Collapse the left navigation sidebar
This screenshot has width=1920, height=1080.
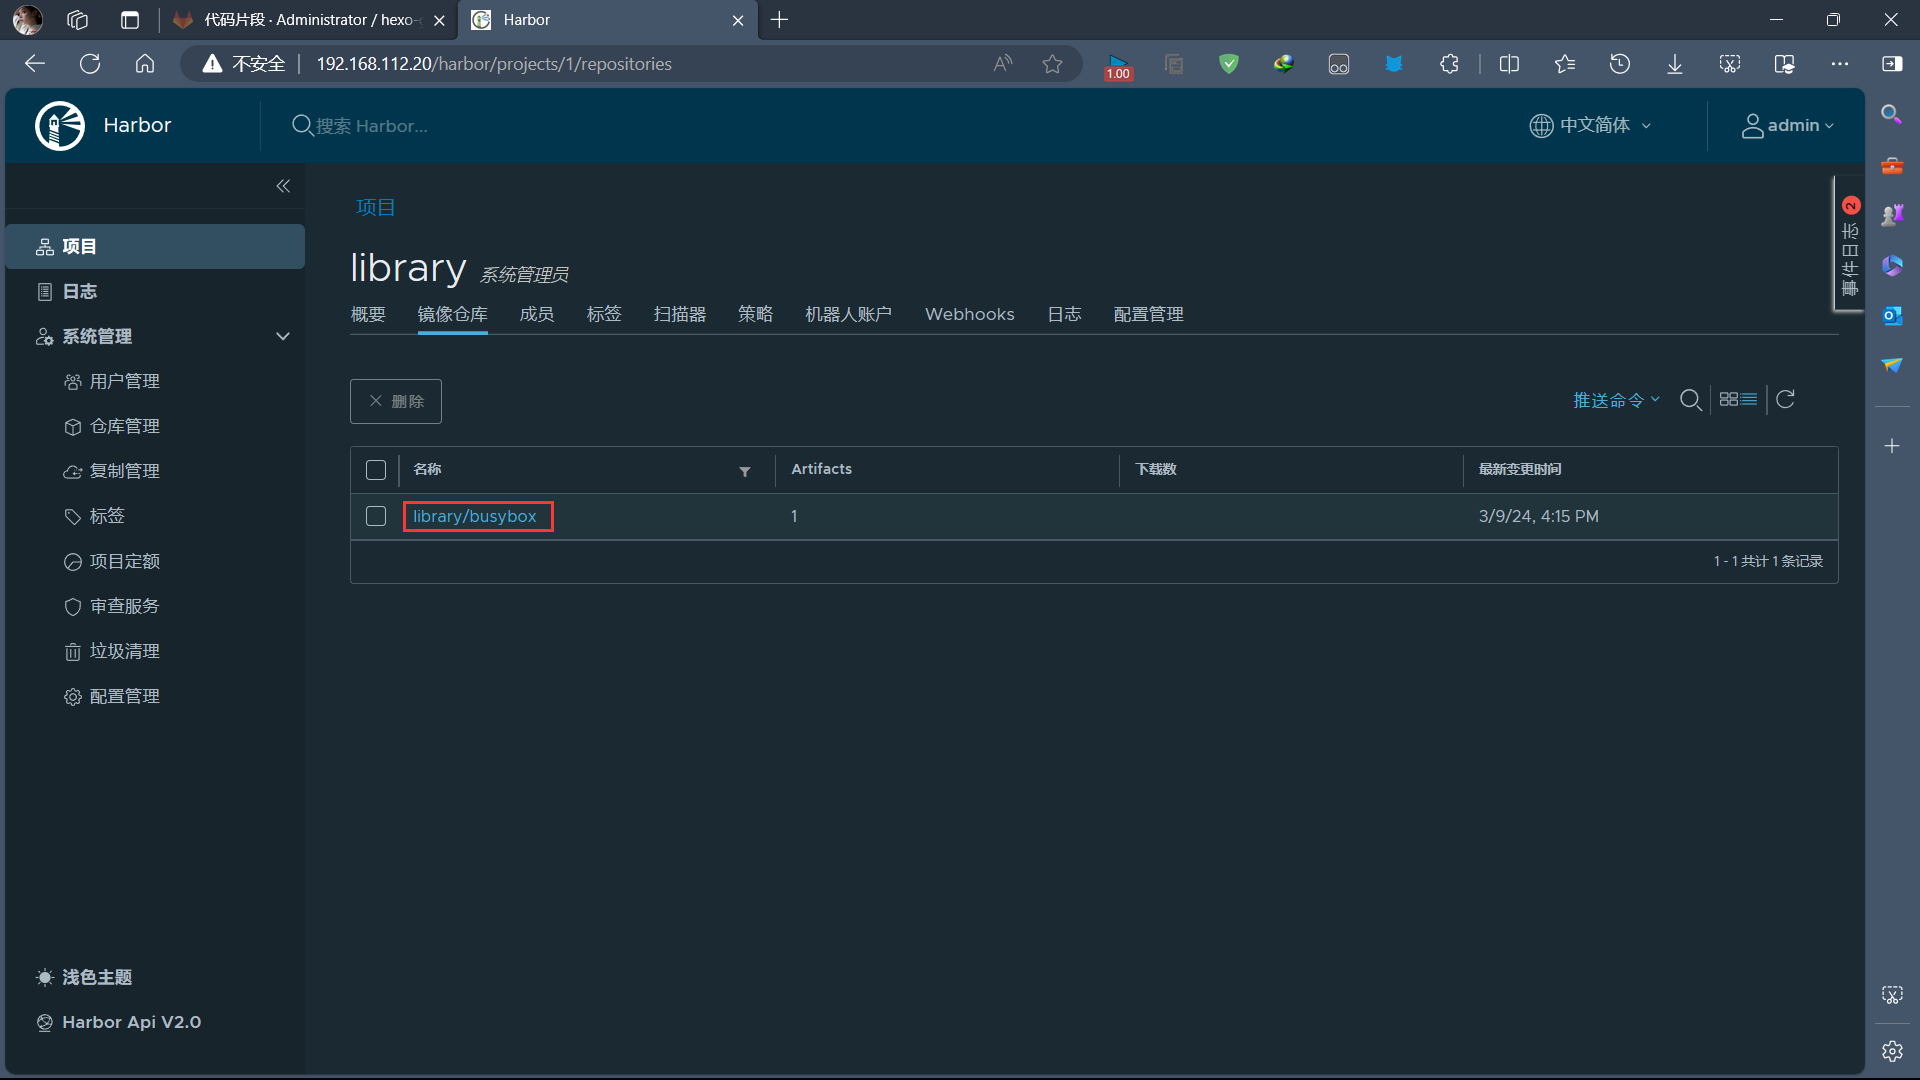tap(283, 186)
